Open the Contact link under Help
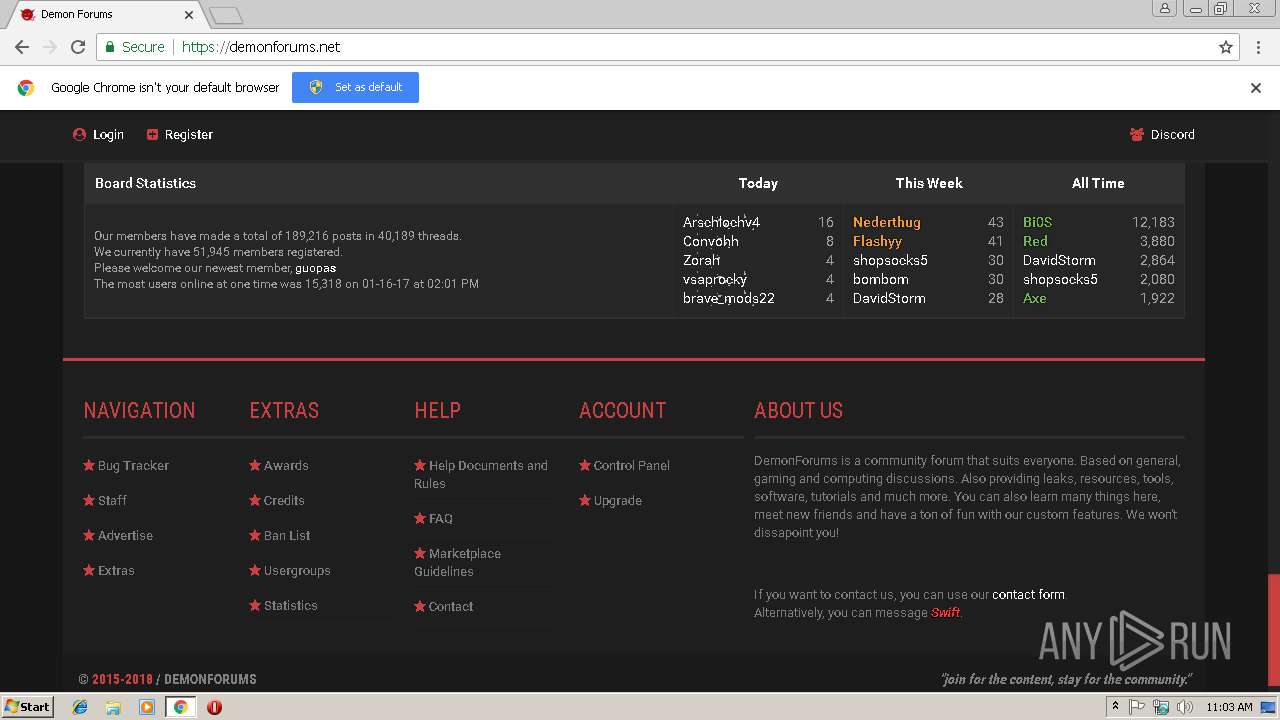 tap(451, 606)
